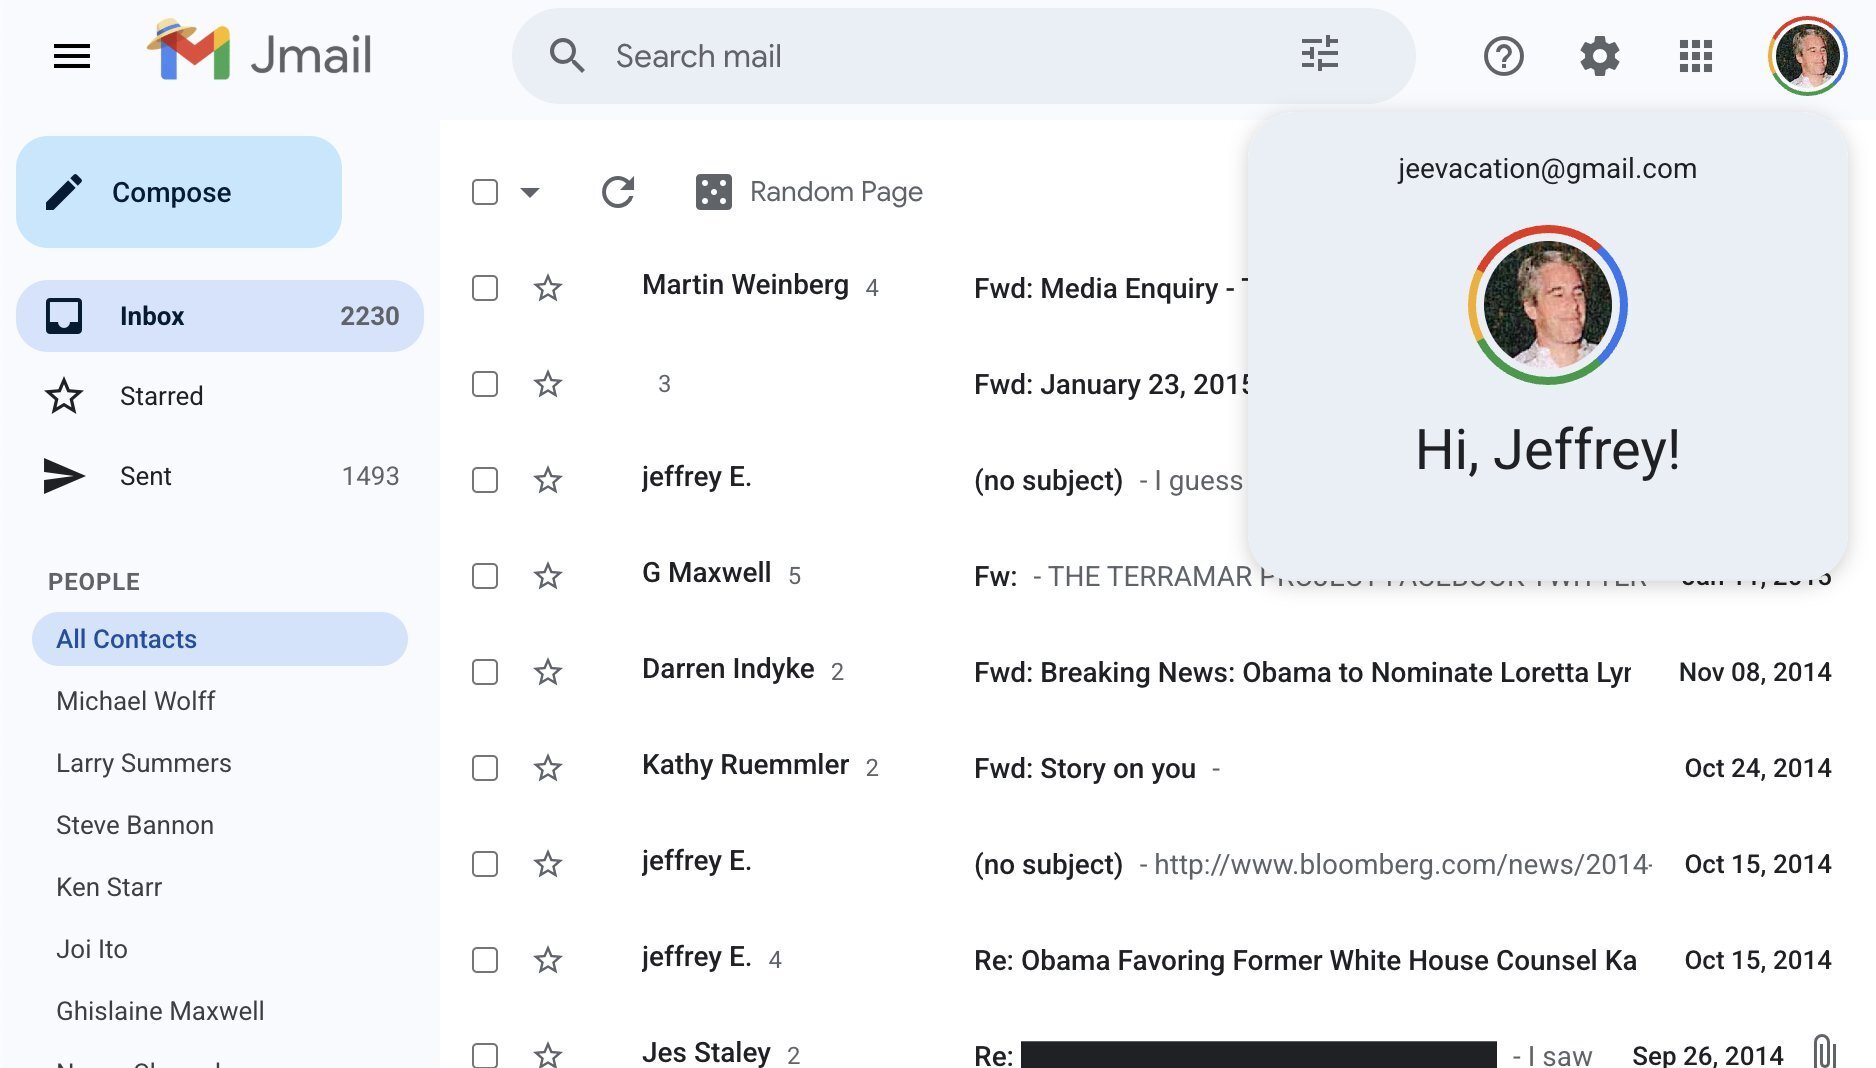Select Ghislaine Maxwell from contacts
The width and height of the screenshot is (1876, 1068).
pyautogui.click(x=160, y=1011)
